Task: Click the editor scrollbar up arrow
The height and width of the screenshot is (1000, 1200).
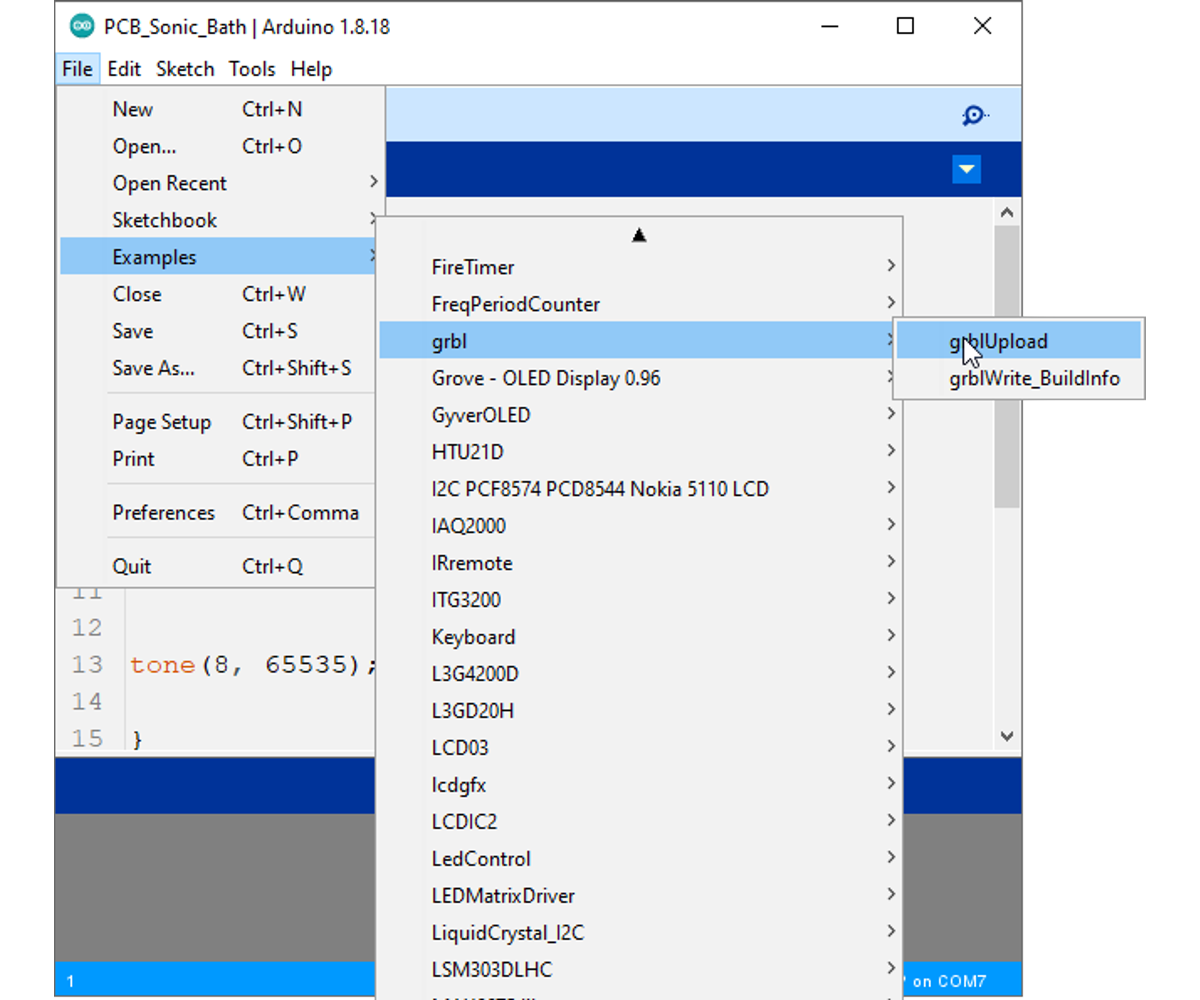Action: pyautogui.click(x=1007, y=212)
